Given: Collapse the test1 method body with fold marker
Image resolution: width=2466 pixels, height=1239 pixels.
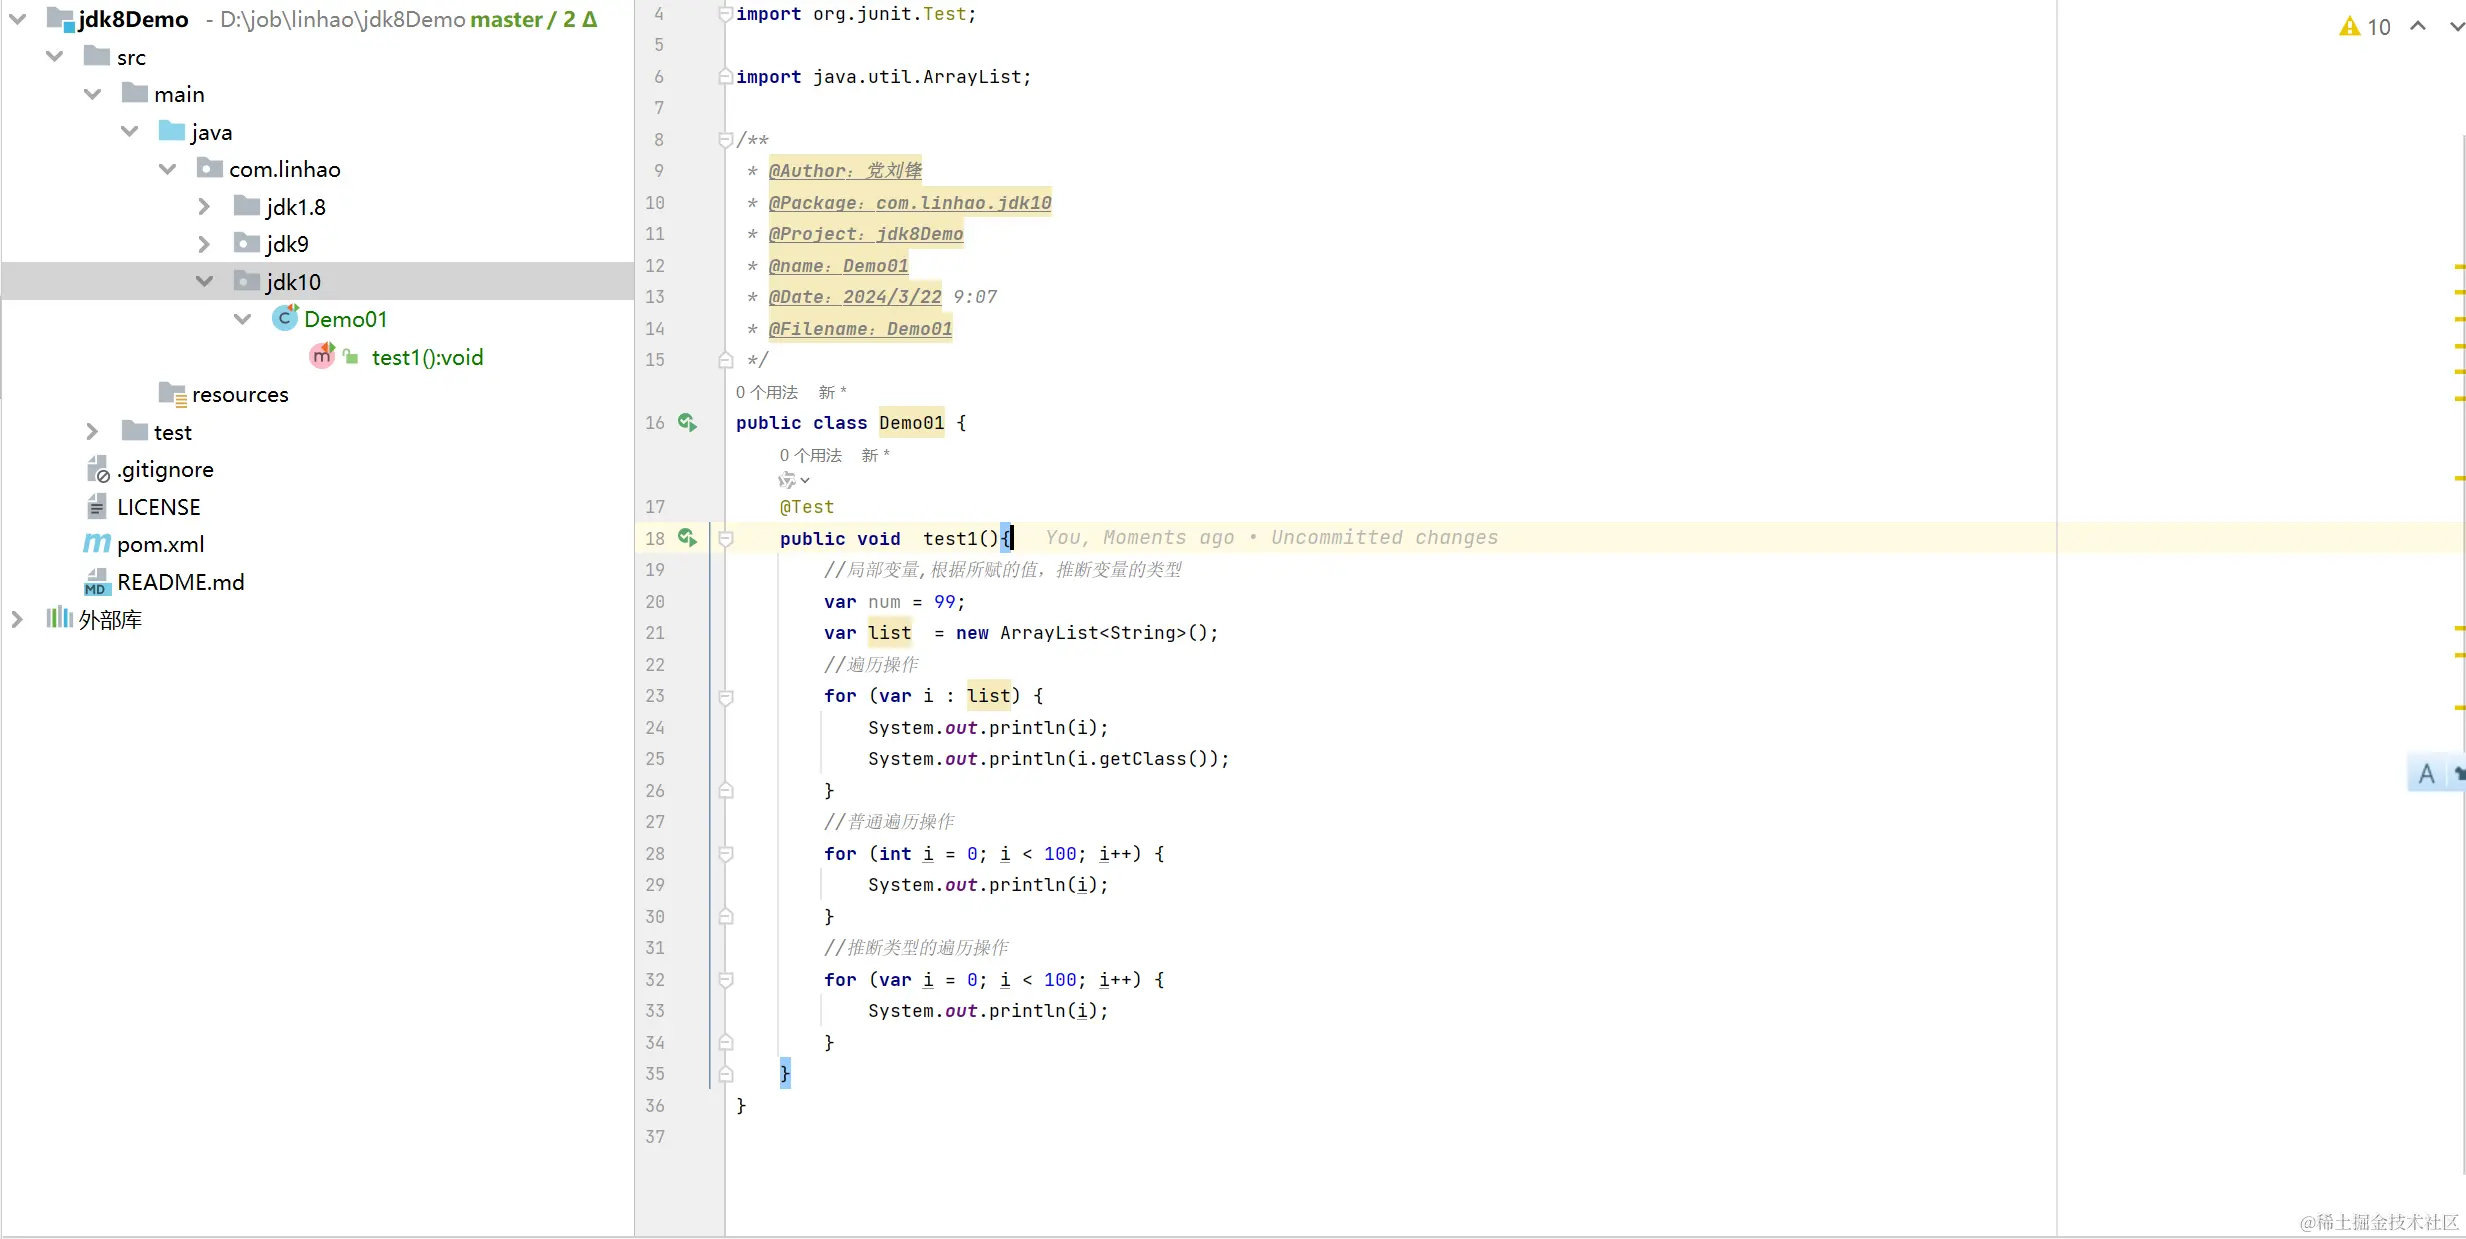Looking at the screenshot, I should point(726,538).
